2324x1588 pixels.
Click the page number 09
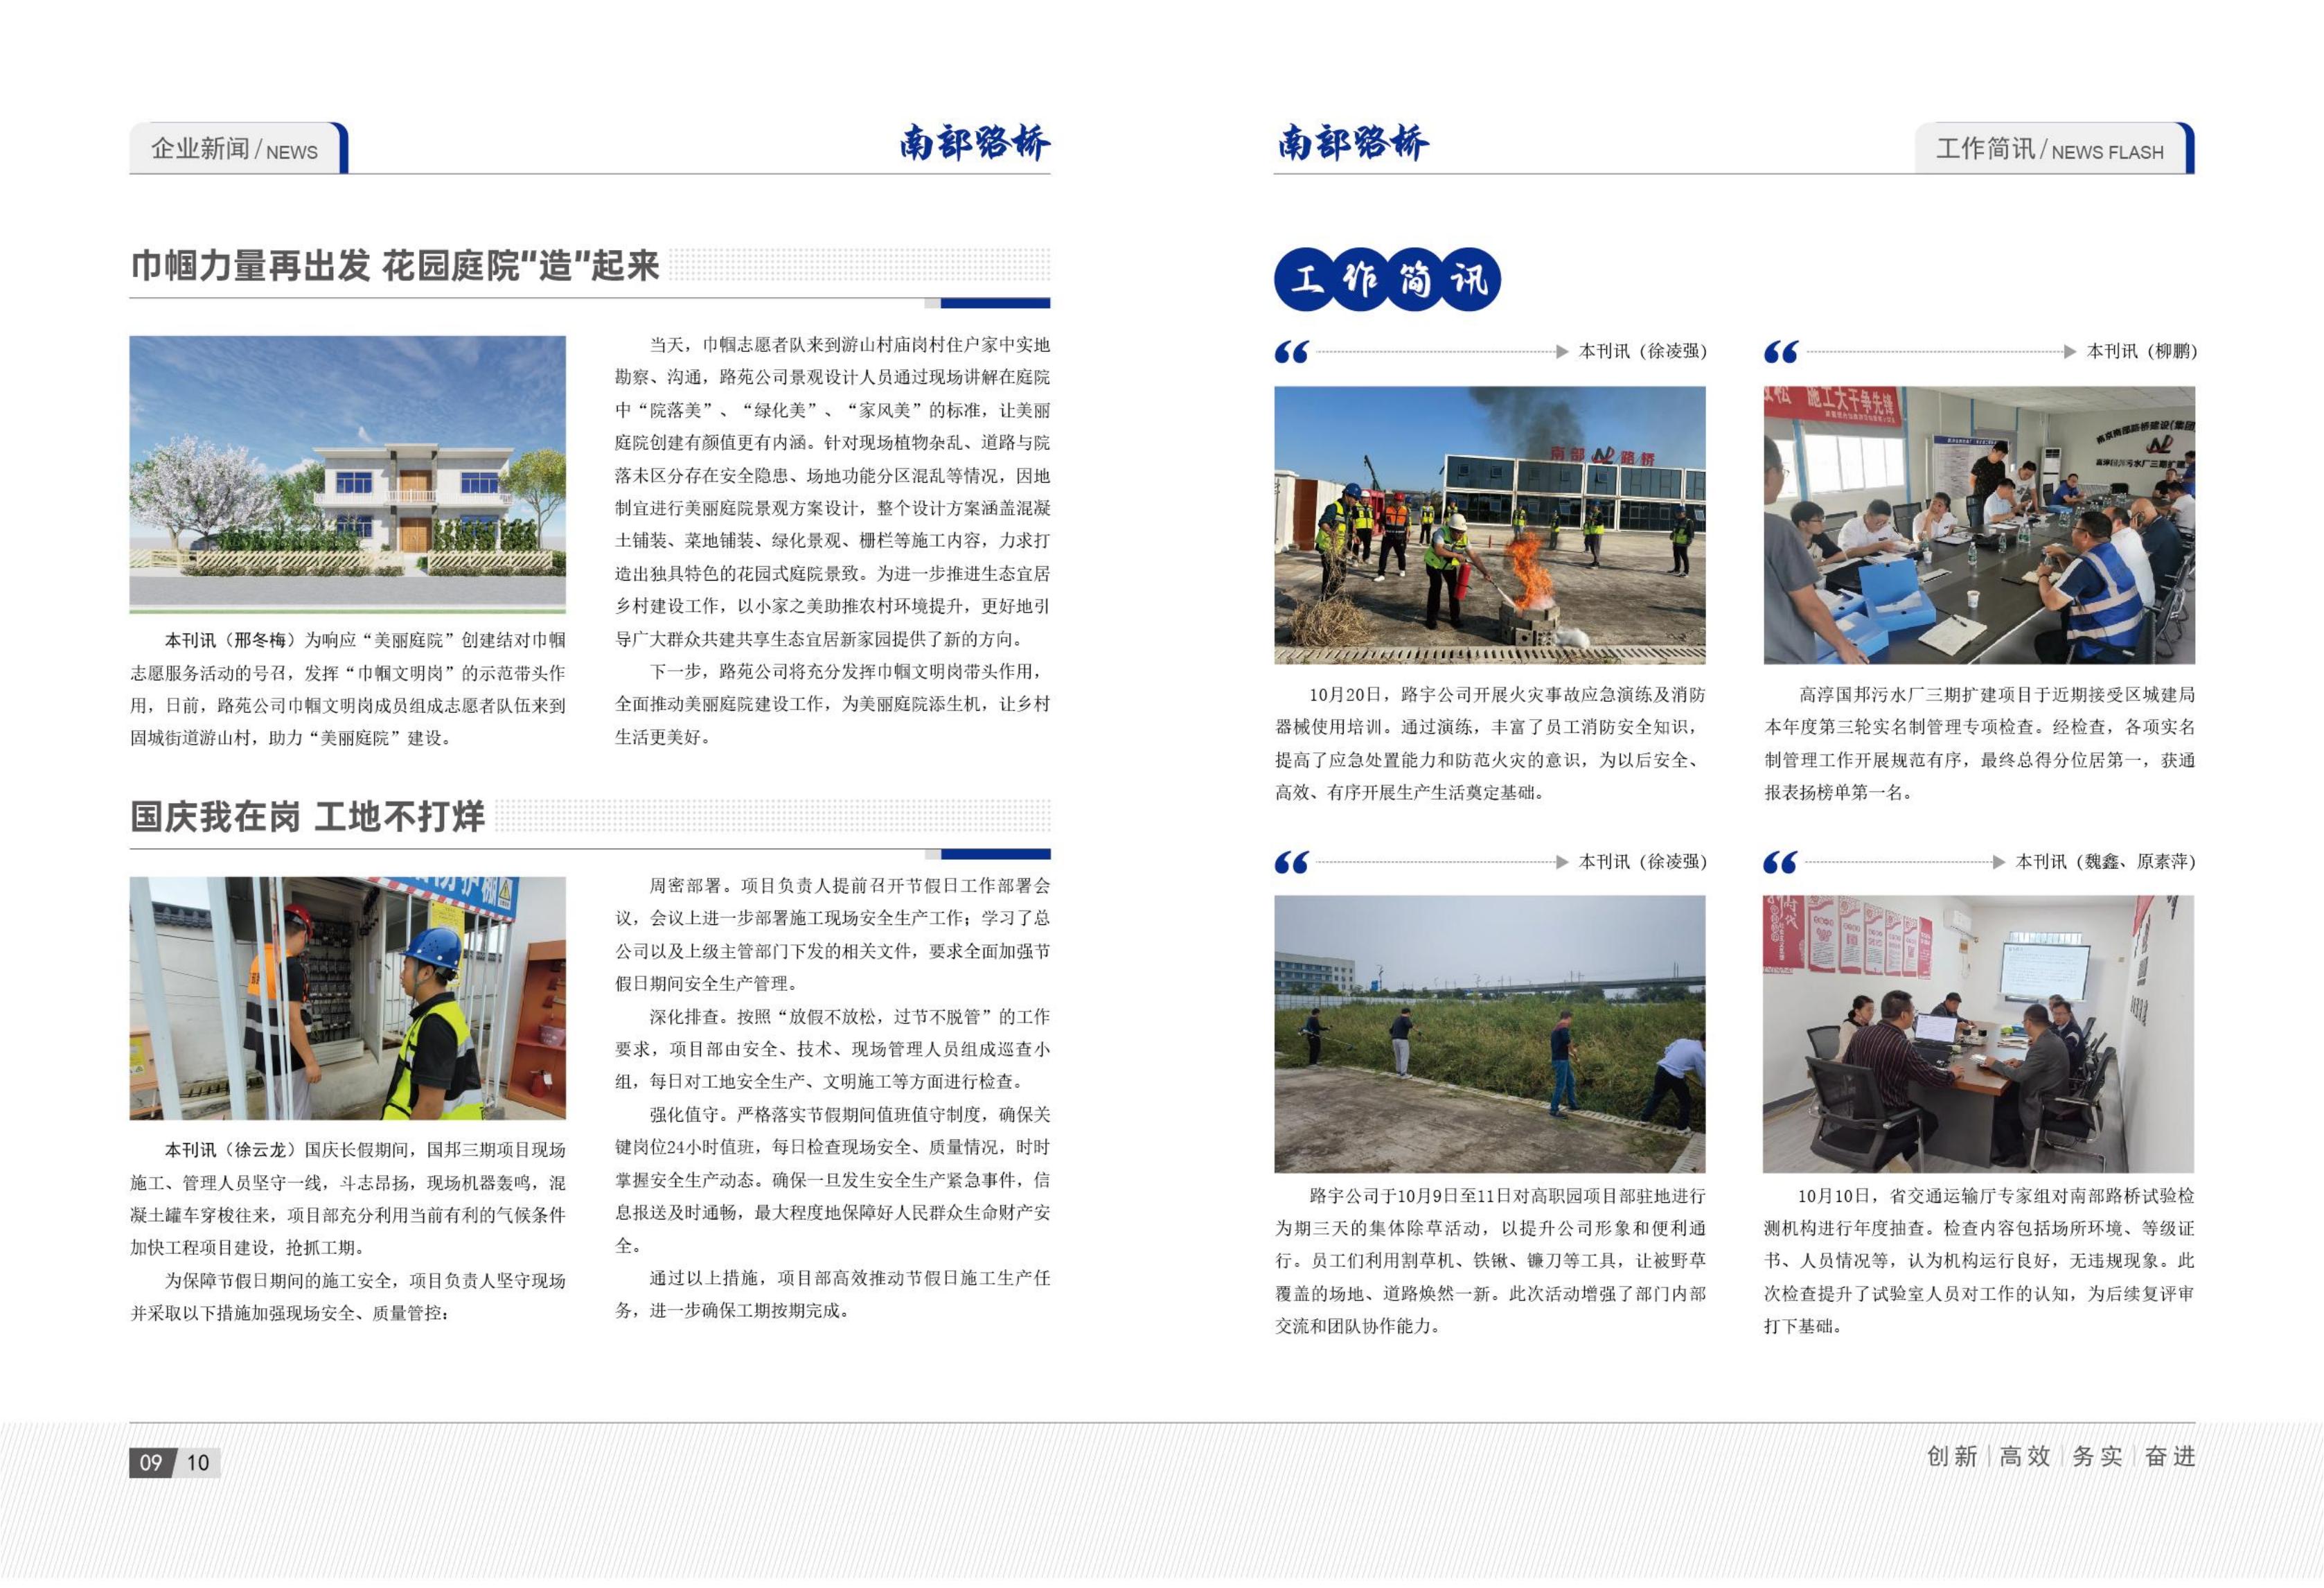[x=151, y=1463]
